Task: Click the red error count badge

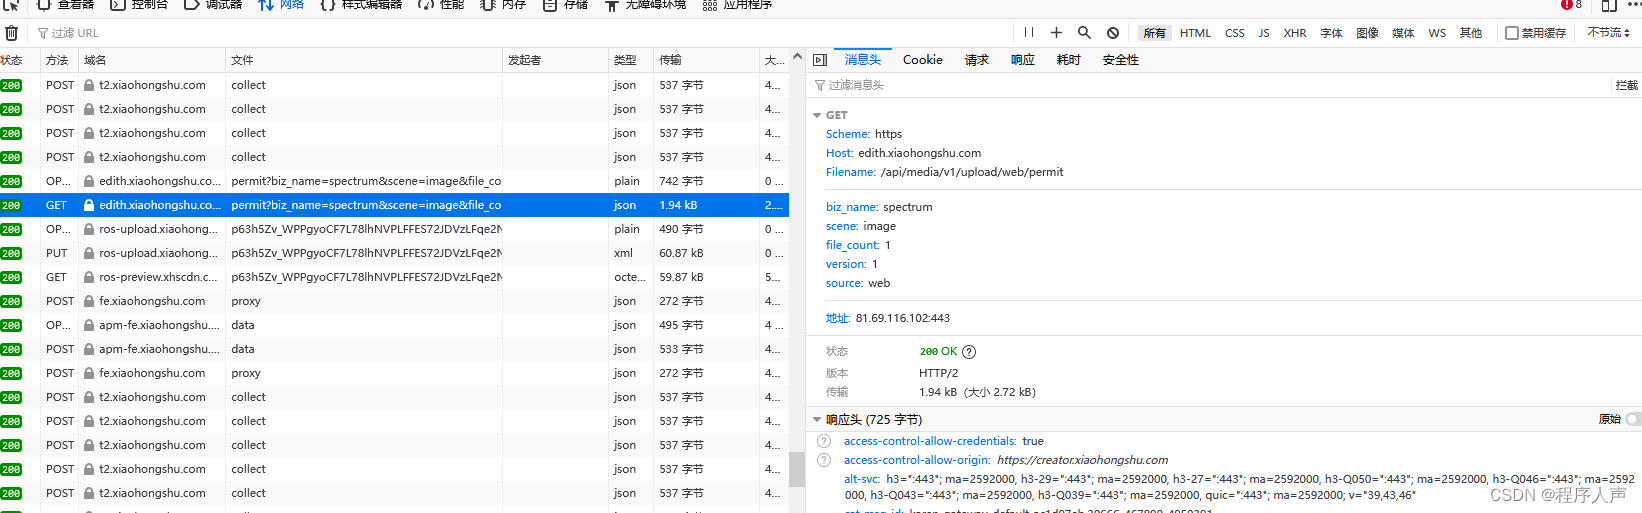Action: point(1572,5)
